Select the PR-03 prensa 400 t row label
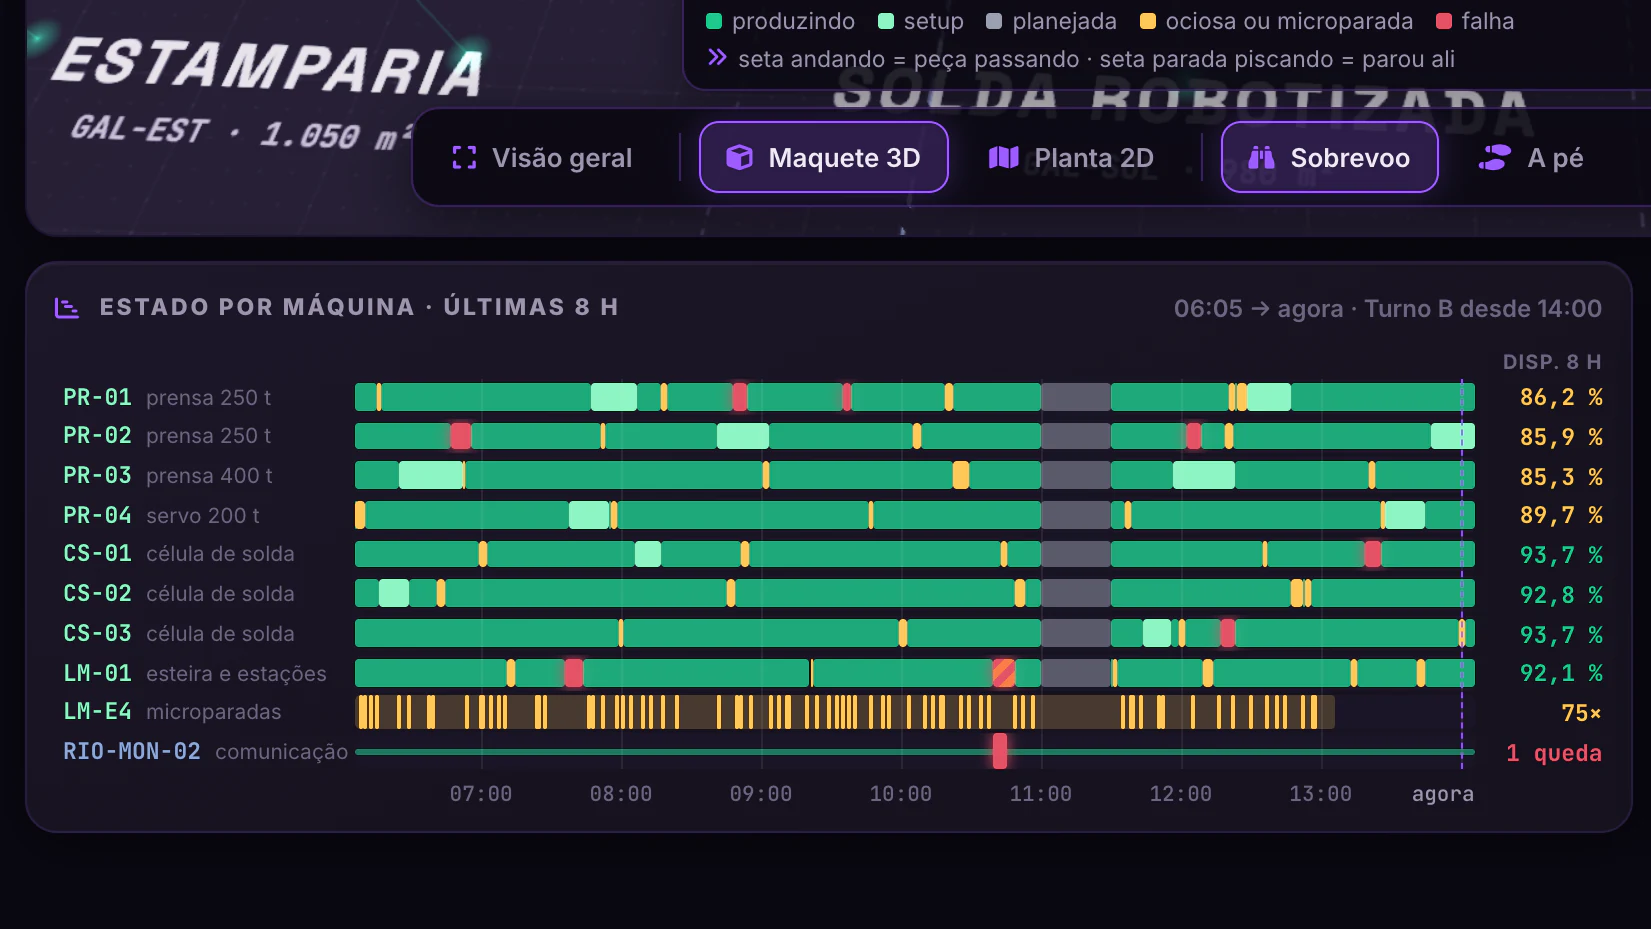The height and width of the screenshot is (929, 1651). [168, 476]
